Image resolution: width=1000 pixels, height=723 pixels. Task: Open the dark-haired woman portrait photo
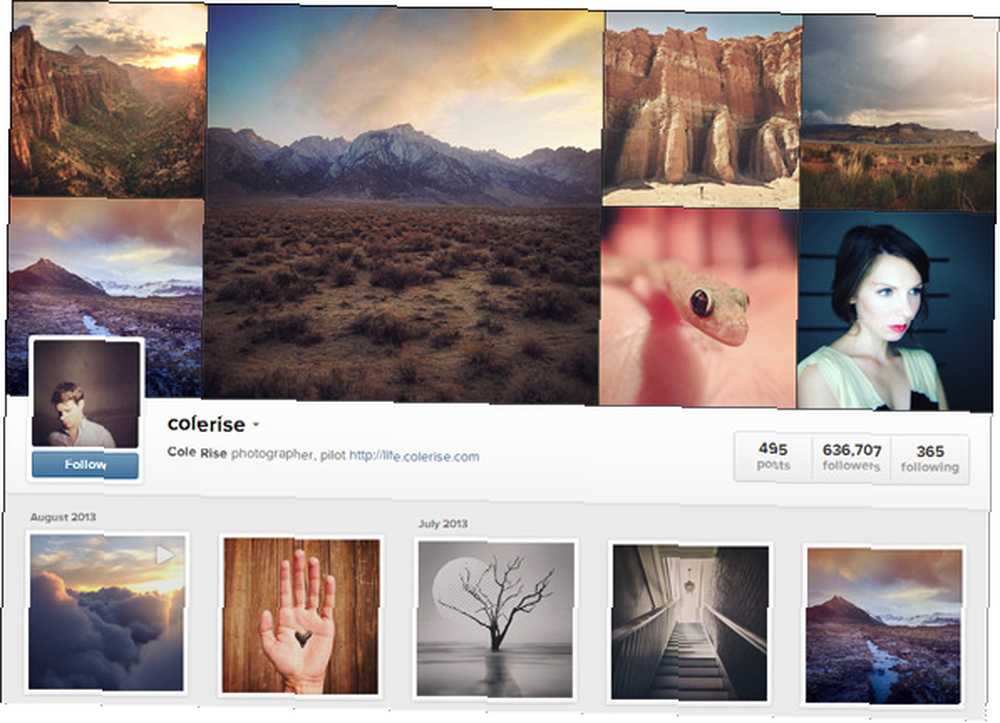coord(895,311)
